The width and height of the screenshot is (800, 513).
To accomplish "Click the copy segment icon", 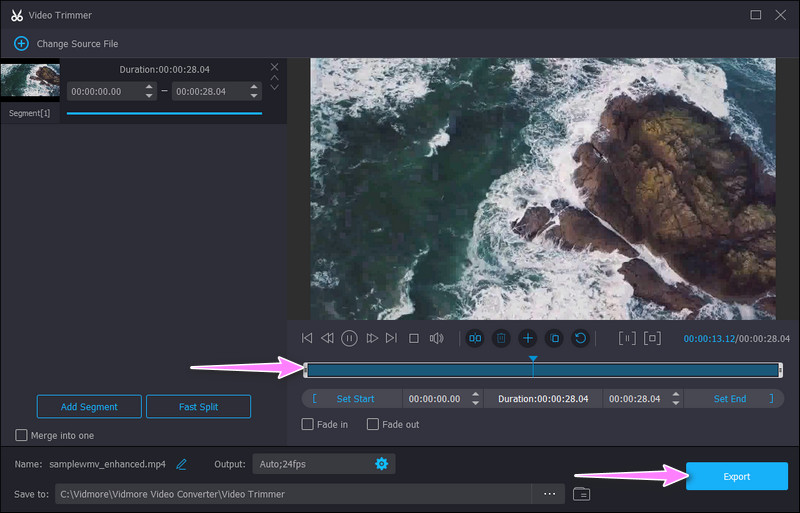I will click(x=553, y=339).
